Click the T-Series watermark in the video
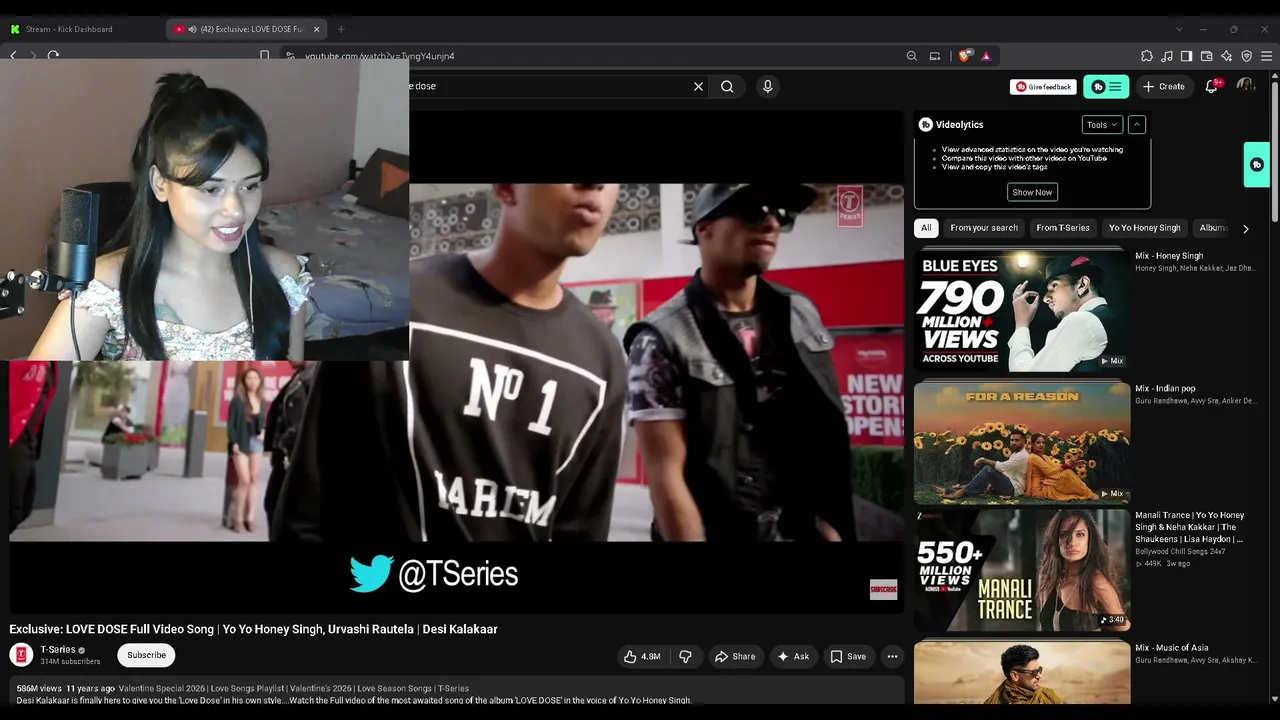This screenshot has height=720, width=1280. 850,206
